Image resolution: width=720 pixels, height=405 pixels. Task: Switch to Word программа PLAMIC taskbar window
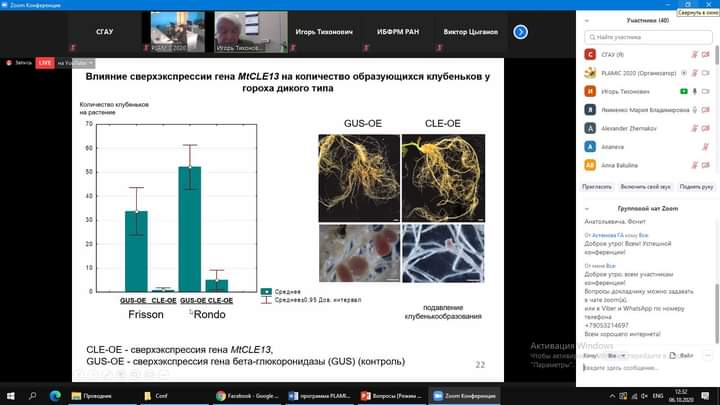[x=320, y=396]
